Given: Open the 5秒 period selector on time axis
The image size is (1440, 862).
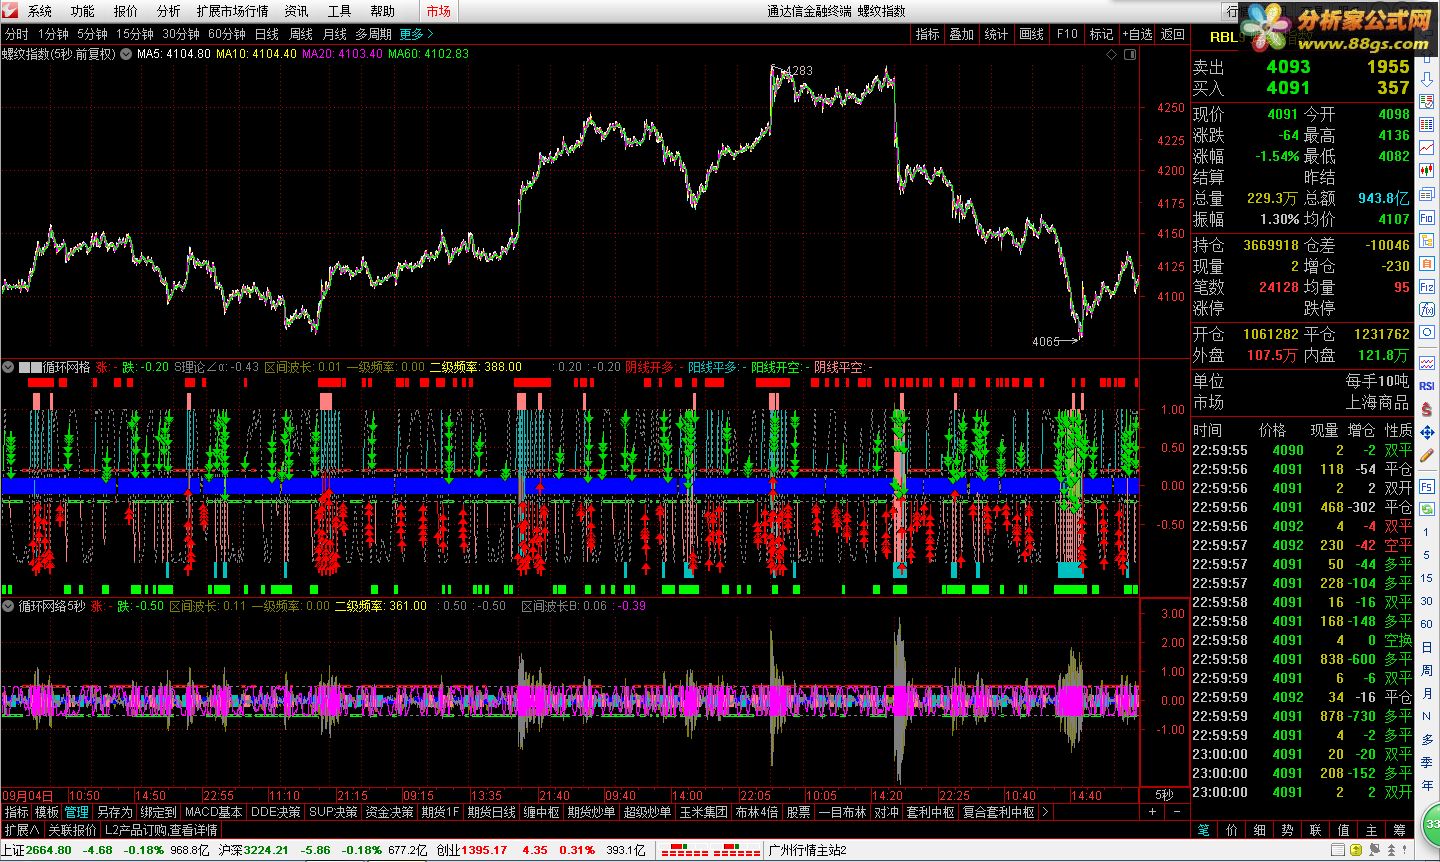Looking at the screenshot, I should pyautogui.click(x=1165, y=795).
